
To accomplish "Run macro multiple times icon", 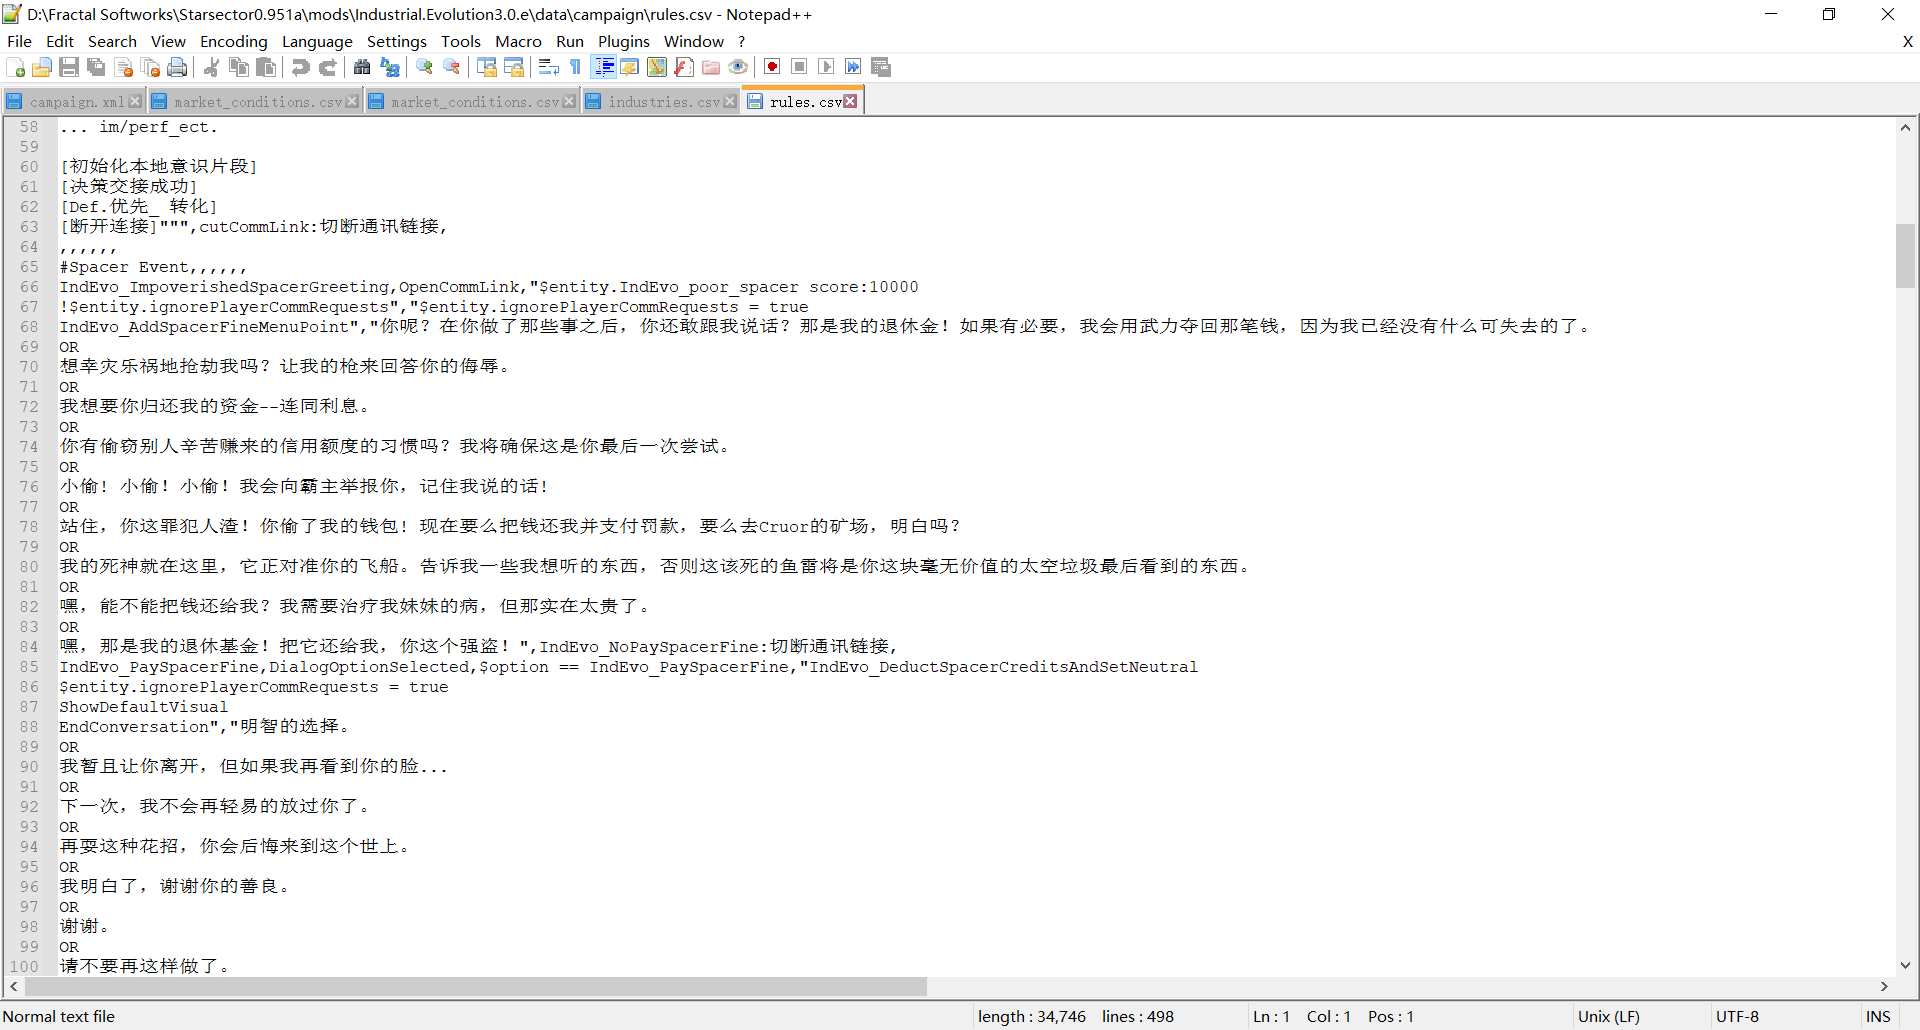I will click(853, 67).
